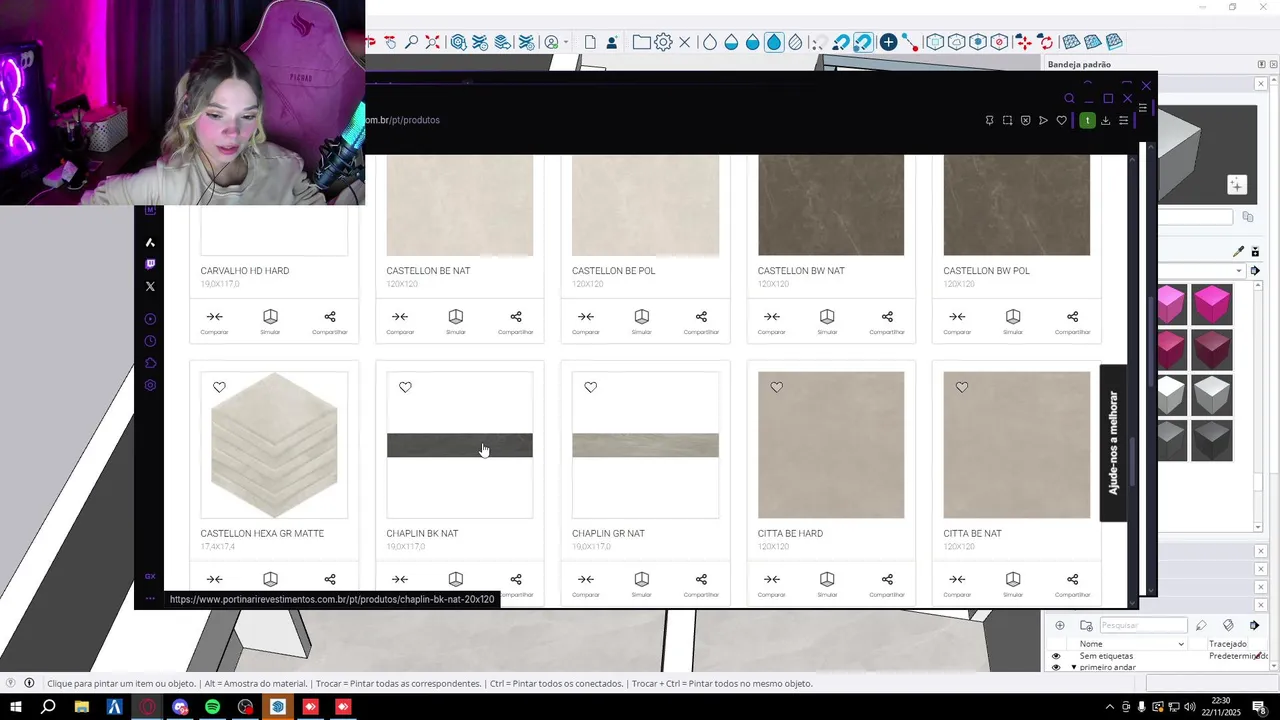Open the CHAPLIN BK NAT product thumbnail

click(460, 445)
